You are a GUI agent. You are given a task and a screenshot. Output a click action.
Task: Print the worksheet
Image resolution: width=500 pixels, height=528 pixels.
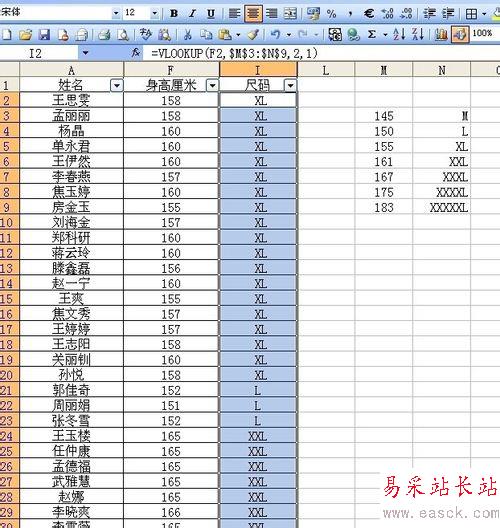coord(104,34)
